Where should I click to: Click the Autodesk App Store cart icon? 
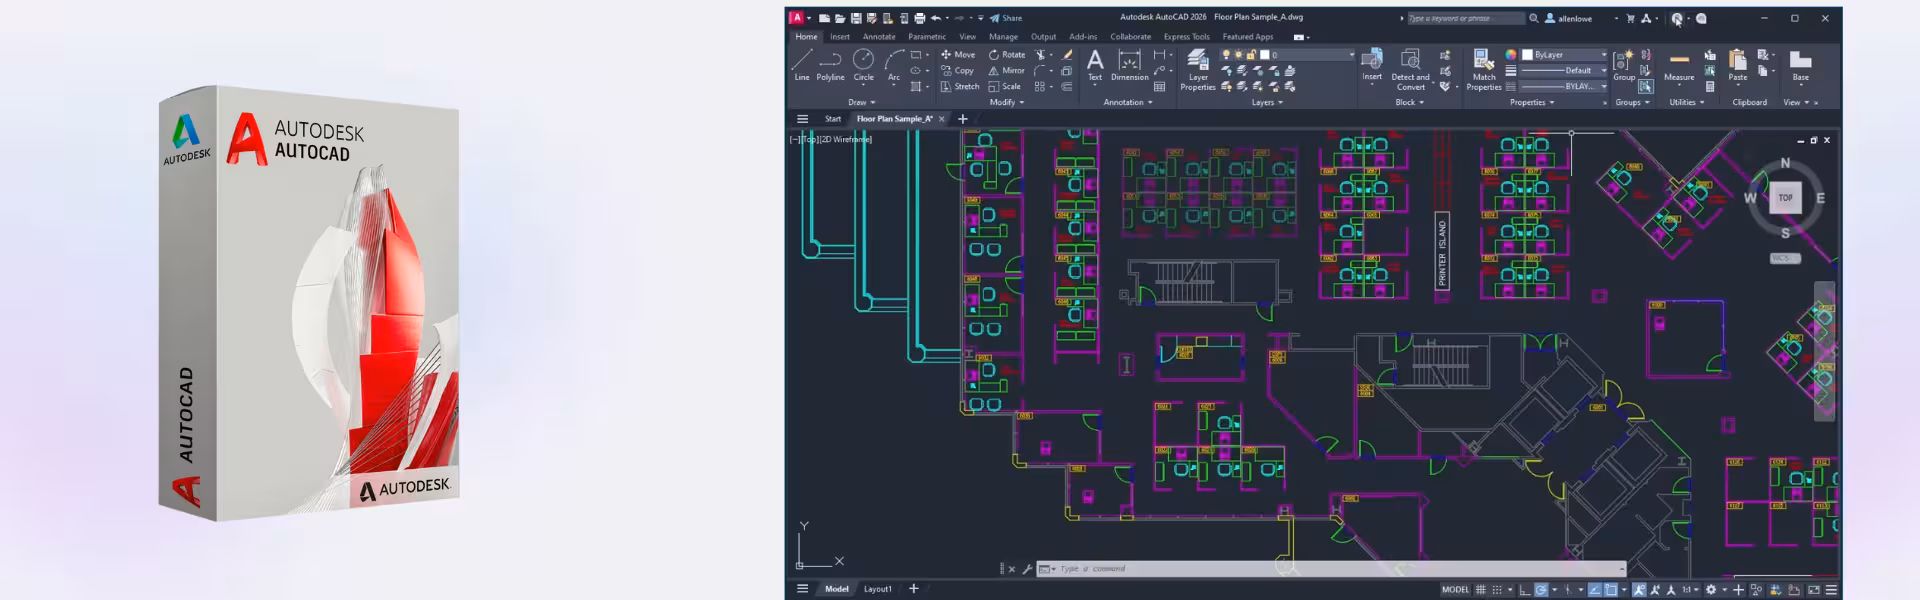(1630, 18)
